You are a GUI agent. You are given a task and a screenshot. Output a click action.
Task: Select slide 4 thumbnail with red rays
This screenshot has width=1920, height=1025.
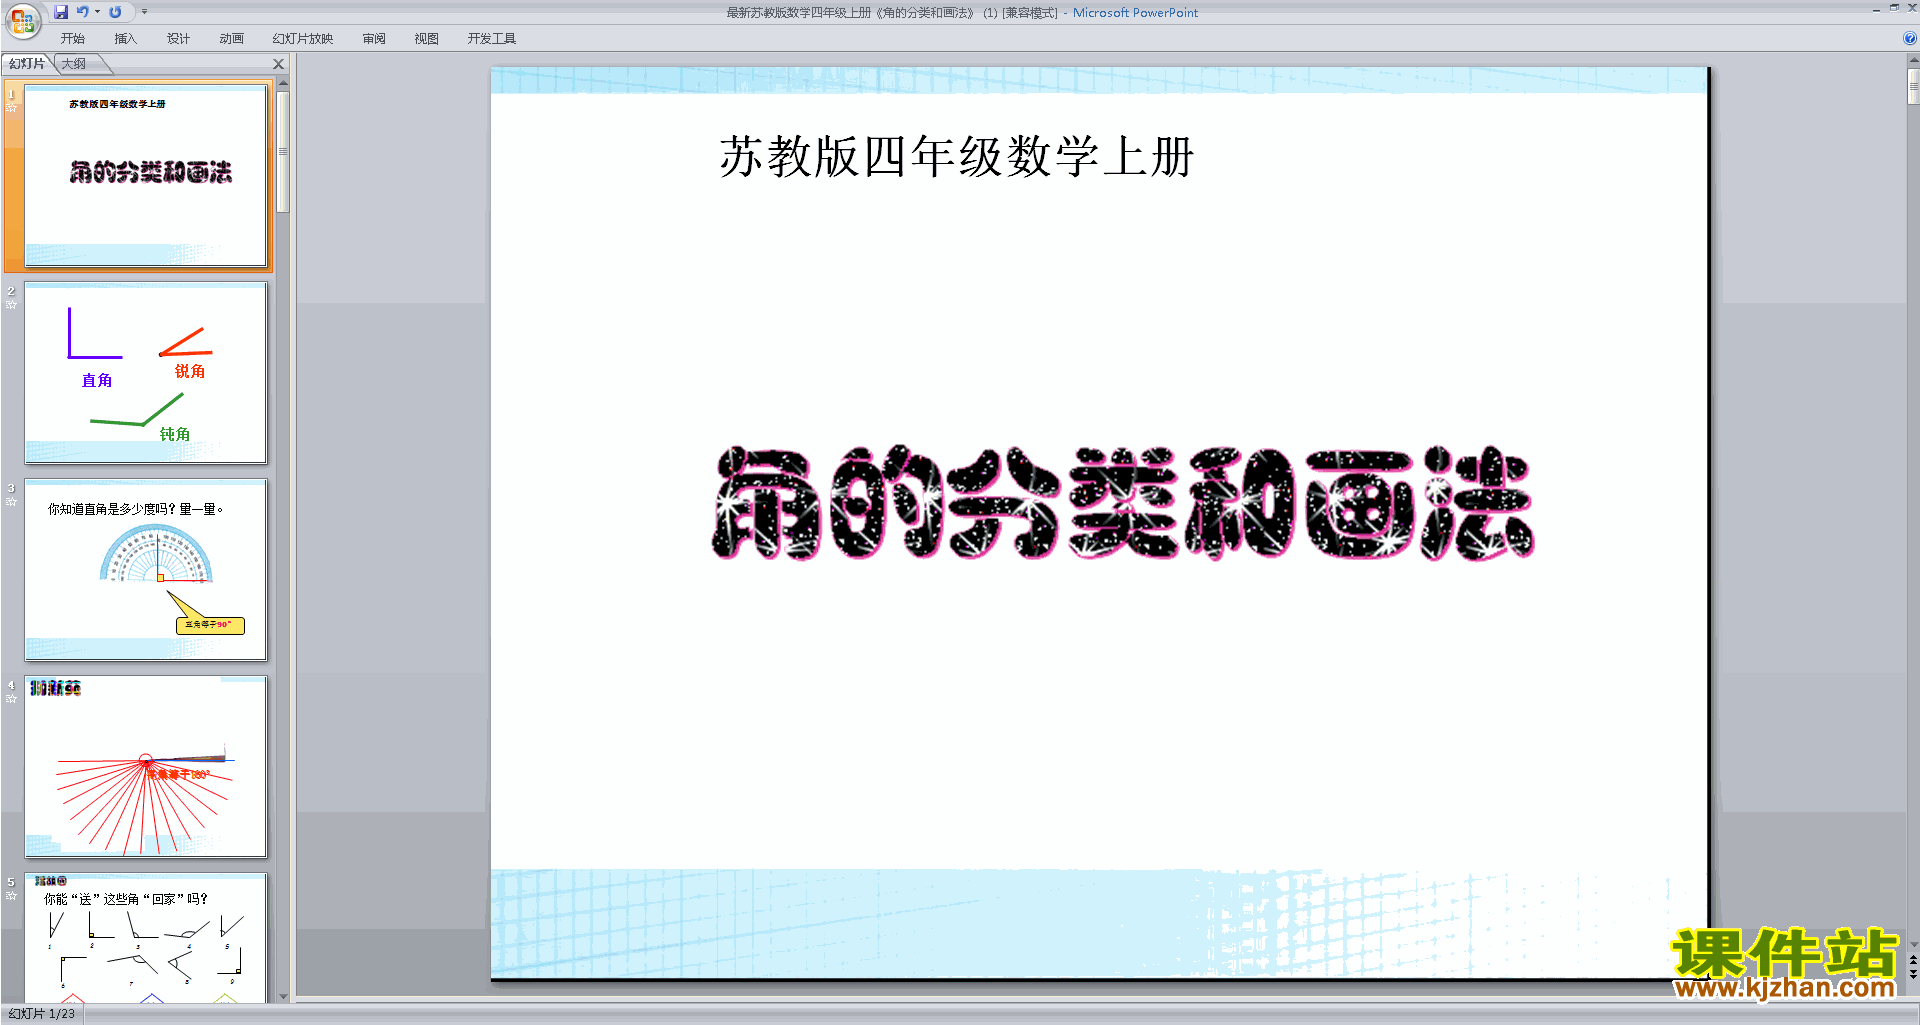pyautogui.click(x=146, y=766)
